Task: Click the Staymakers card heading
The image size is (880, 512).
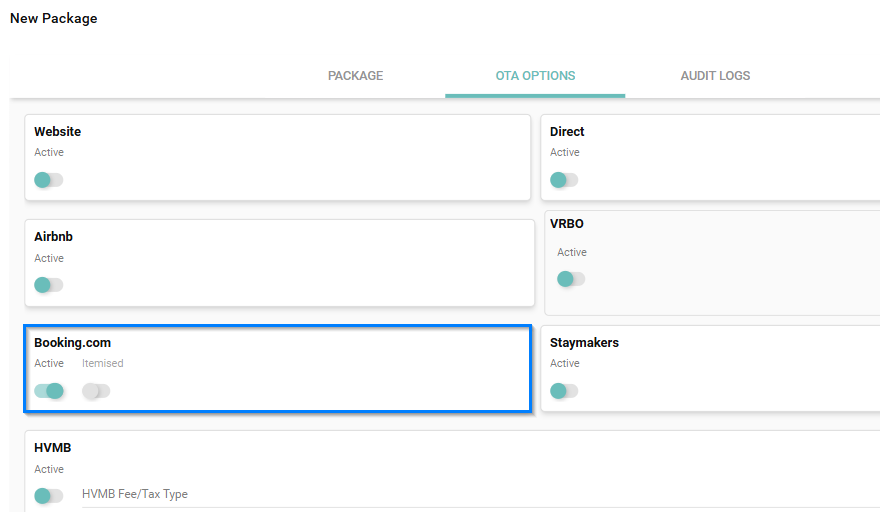Action: point(584,343)
